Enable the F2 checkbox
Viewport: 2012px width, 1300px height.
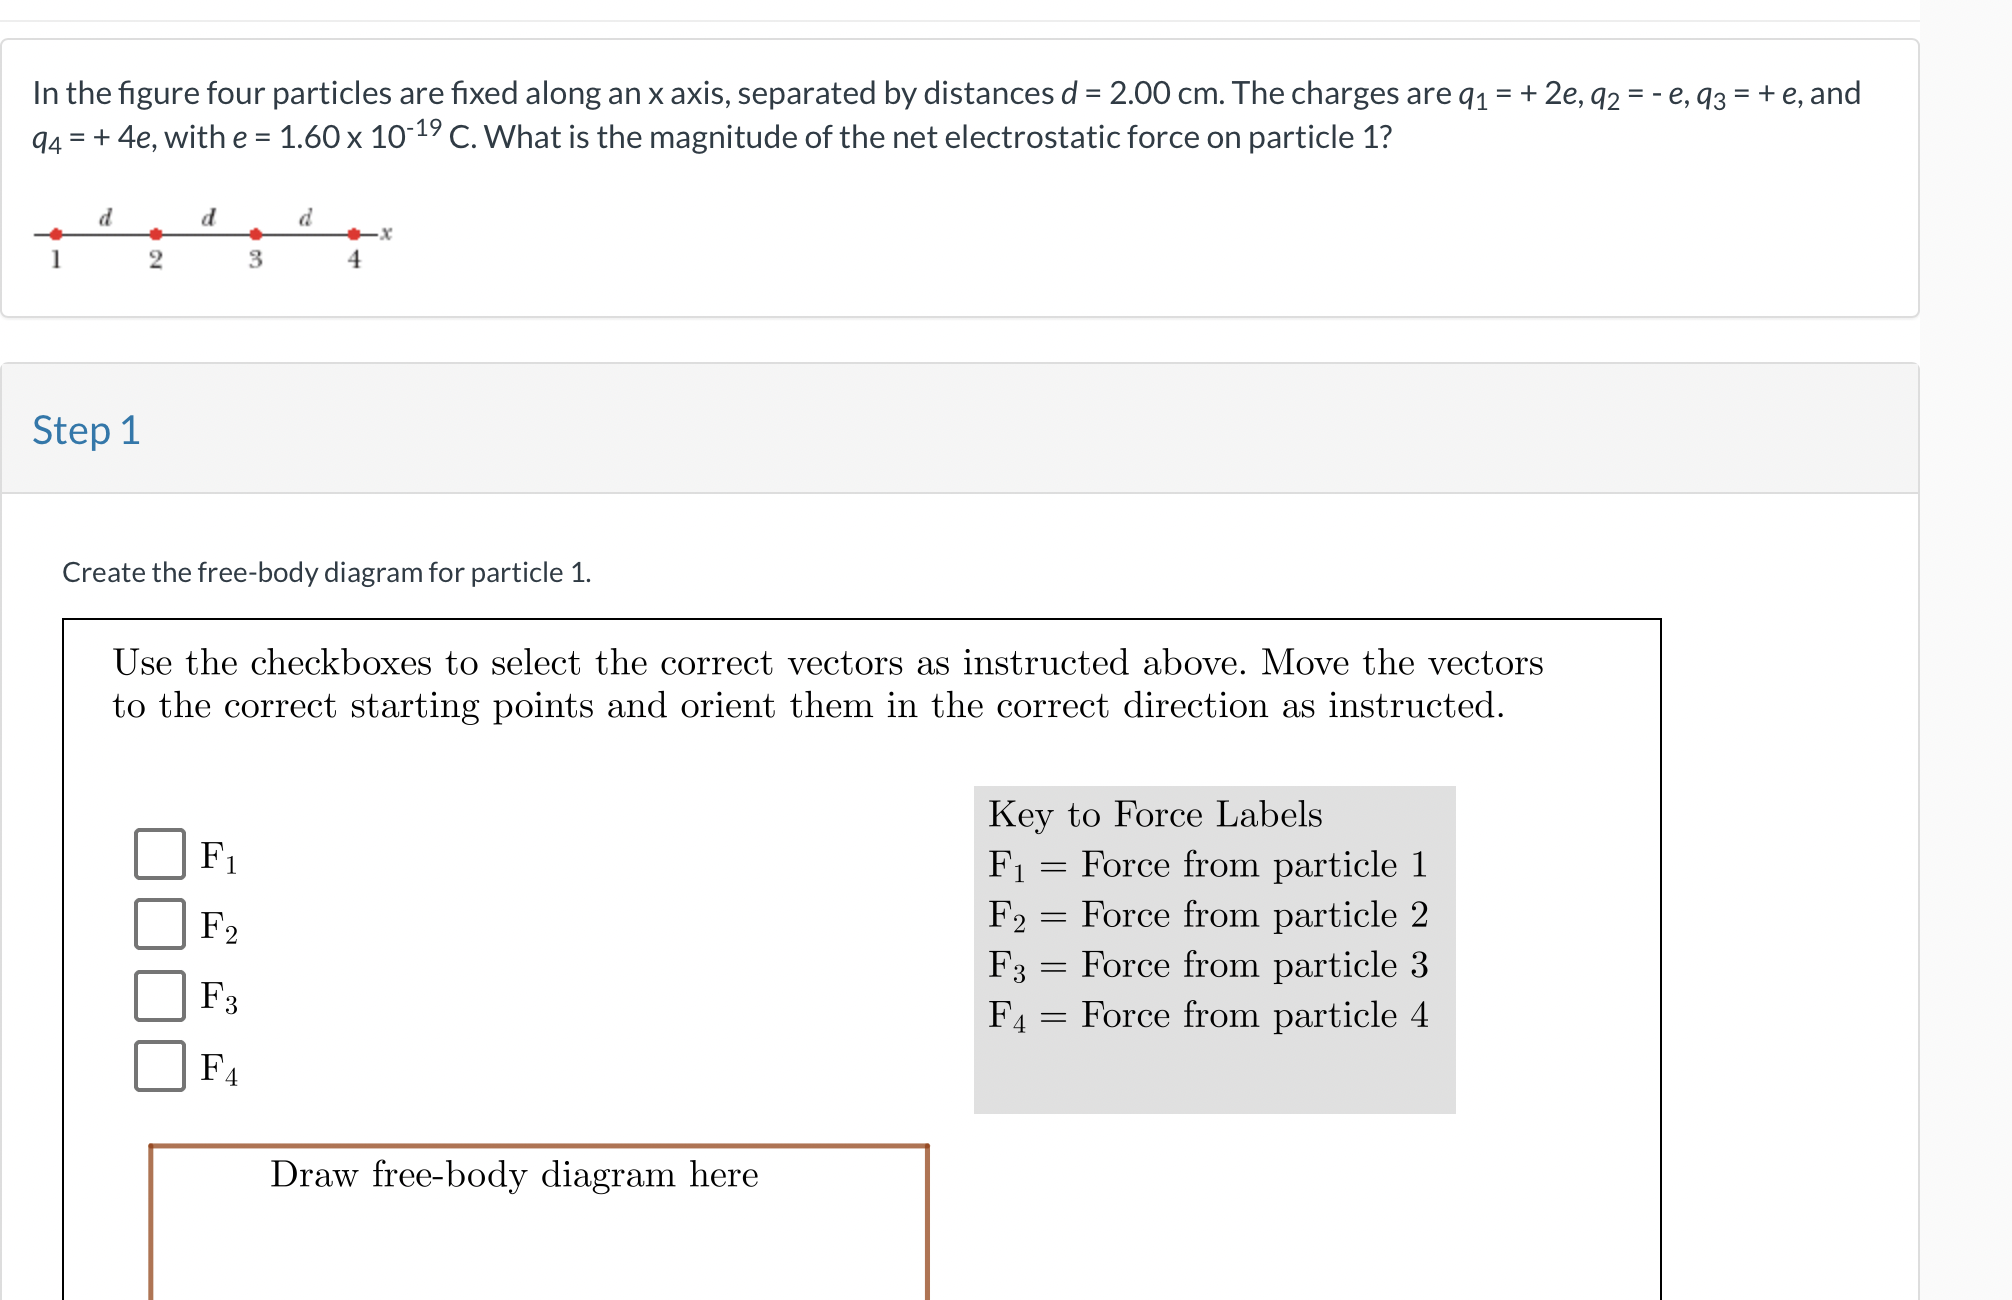pos(160,926)
